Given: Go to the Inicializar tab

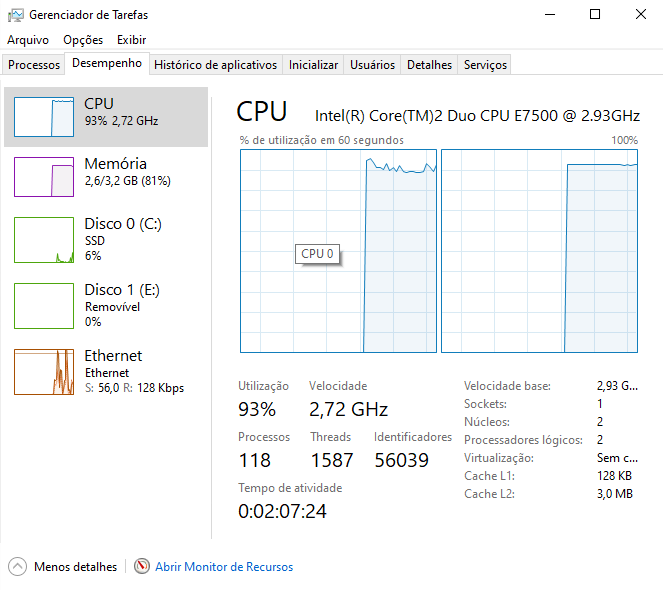Looking at the screenshot, I should click(313, 65).
